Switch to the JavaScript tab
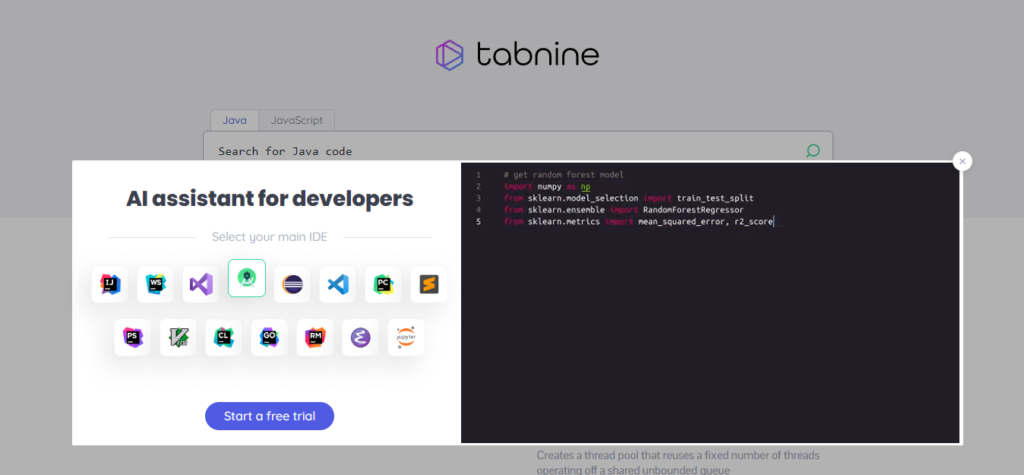 click(x=296, y=120)
